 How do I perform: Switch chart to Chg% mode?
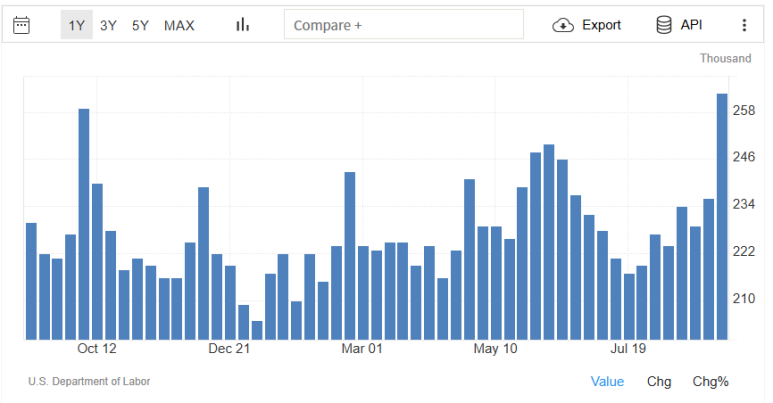click(710, 381)
